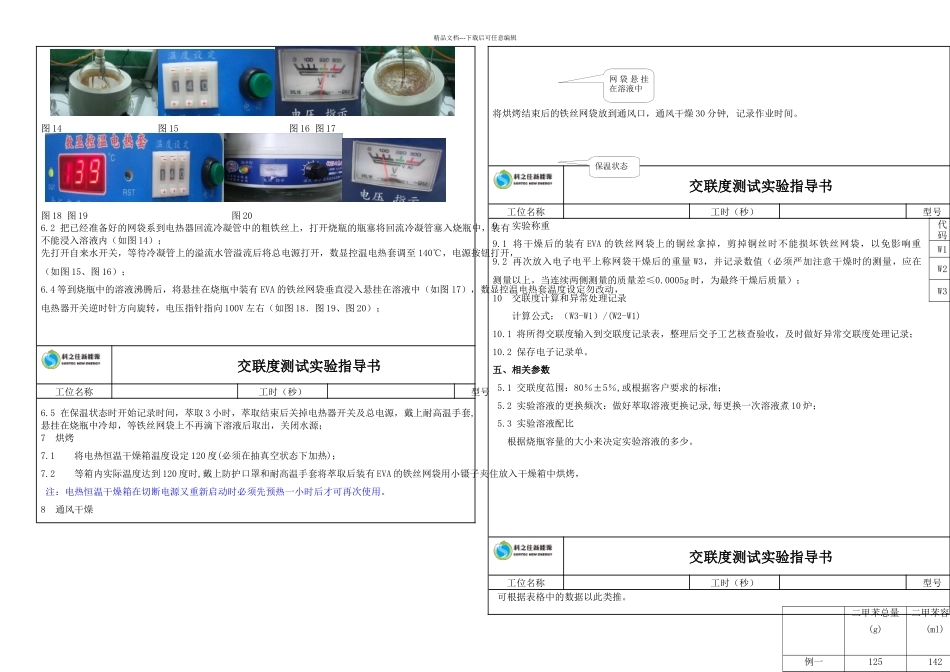
Task: Select the text （如图15、图16）；
Action: 85,271
